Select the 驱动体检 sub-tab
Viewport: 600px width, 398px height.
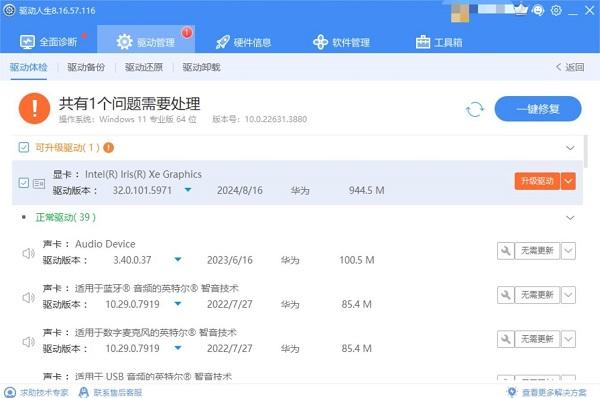click(x=29, y=67)
